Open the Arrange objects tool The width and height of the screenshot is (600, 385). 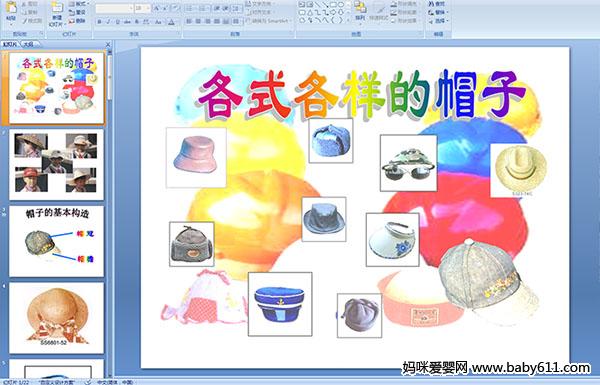(x=360, y=11)
